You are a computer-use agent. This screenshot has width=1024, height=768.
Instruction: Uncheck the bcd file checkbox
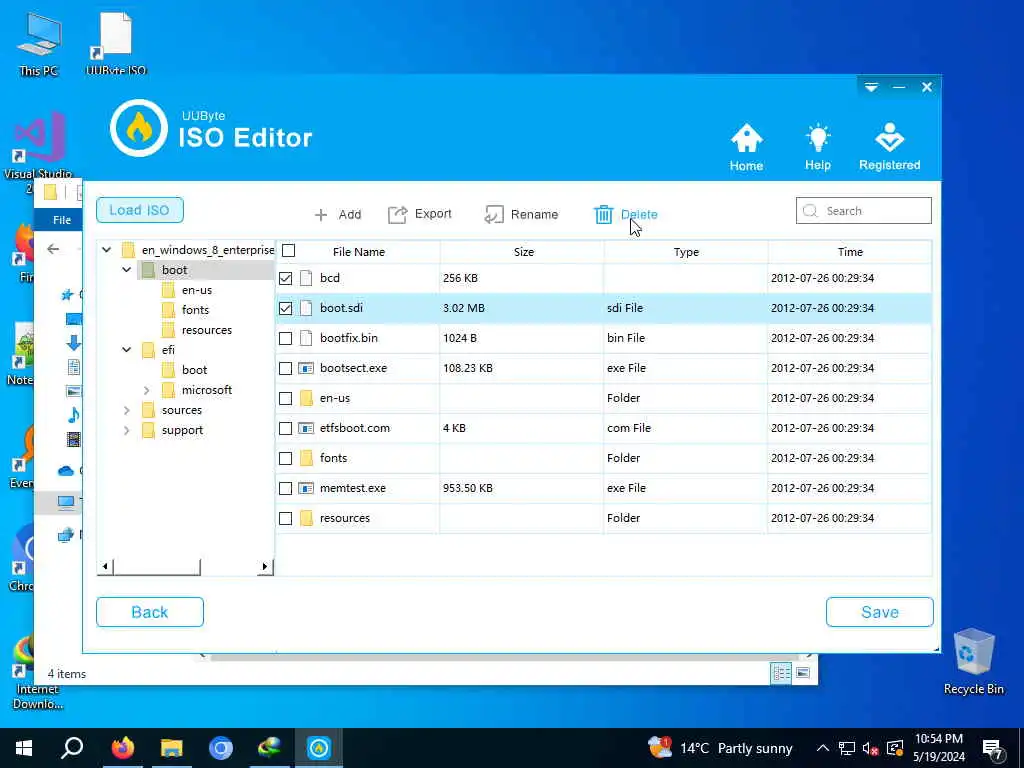[x=285, y=278]
